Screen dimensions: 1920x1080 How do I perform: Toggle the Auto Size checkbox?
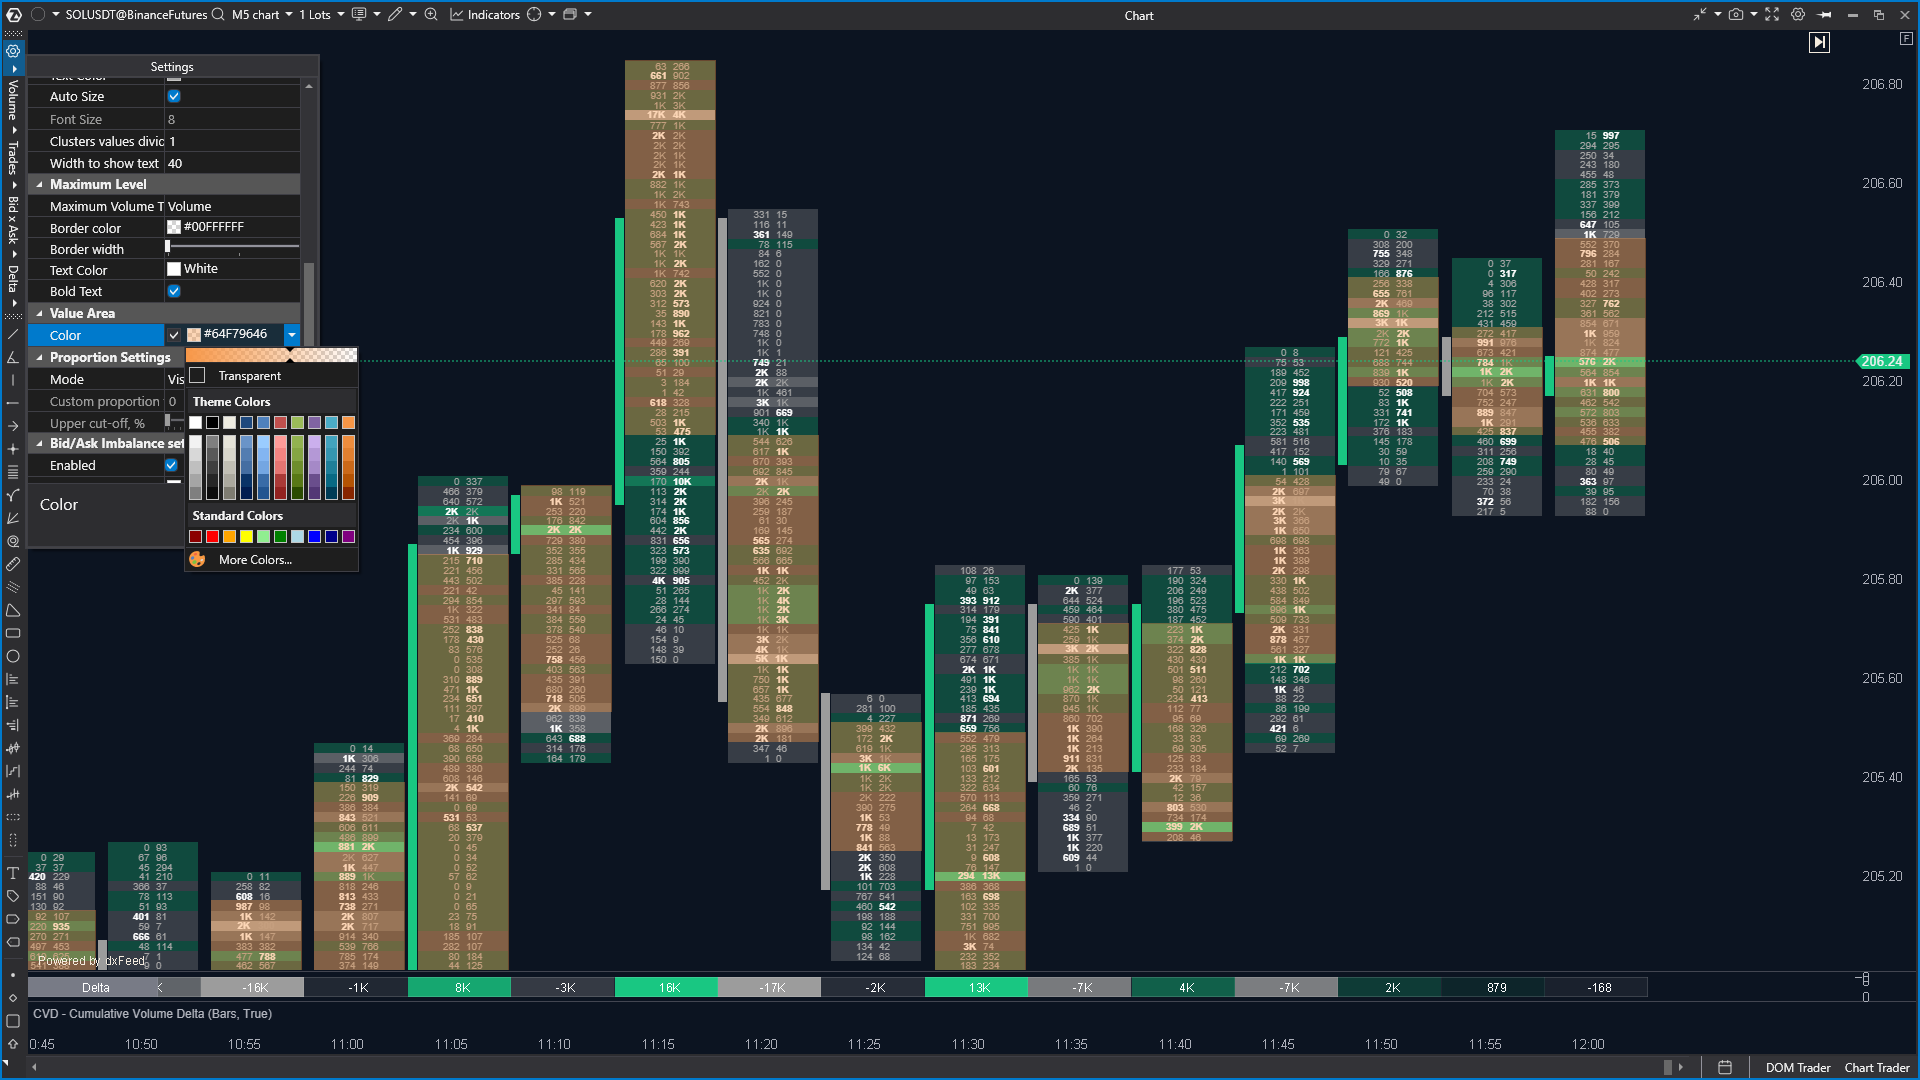click(x=174, y=97)
